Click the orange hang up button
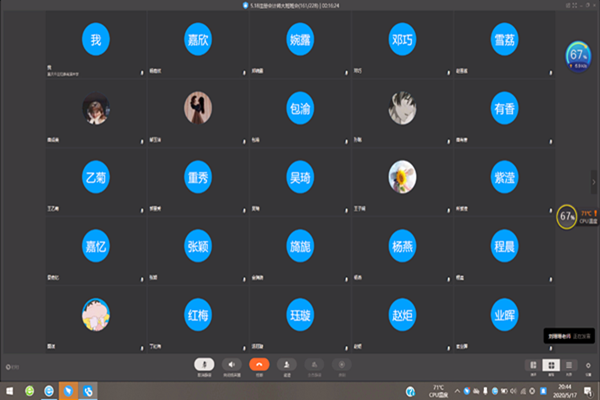The height and width of the screenshot is (400, 600). click(x=259, y=365)
